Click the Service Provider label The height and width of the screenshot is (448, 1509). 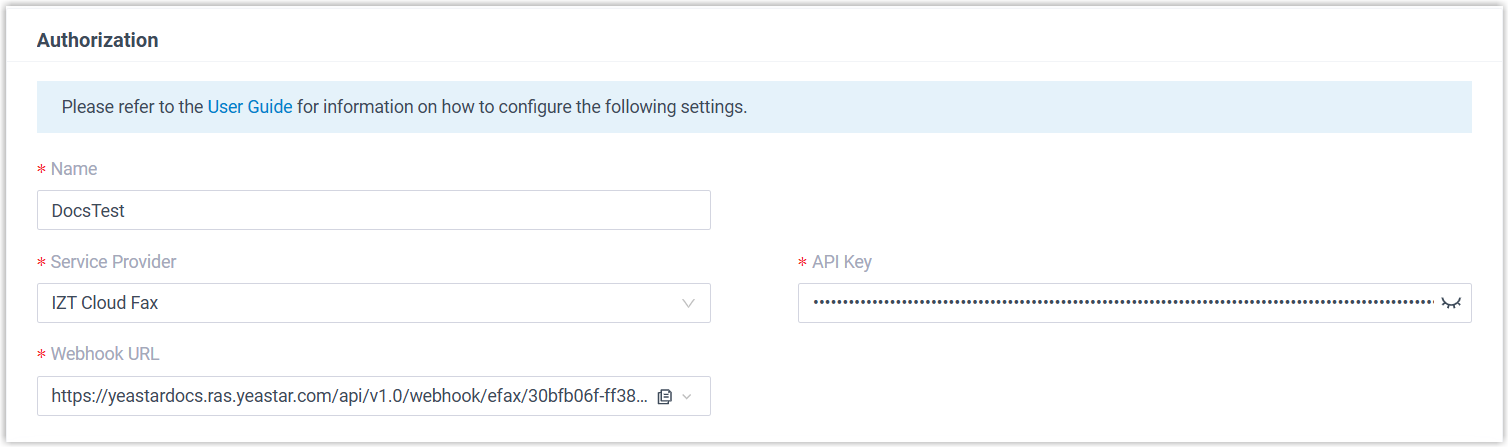113,262
